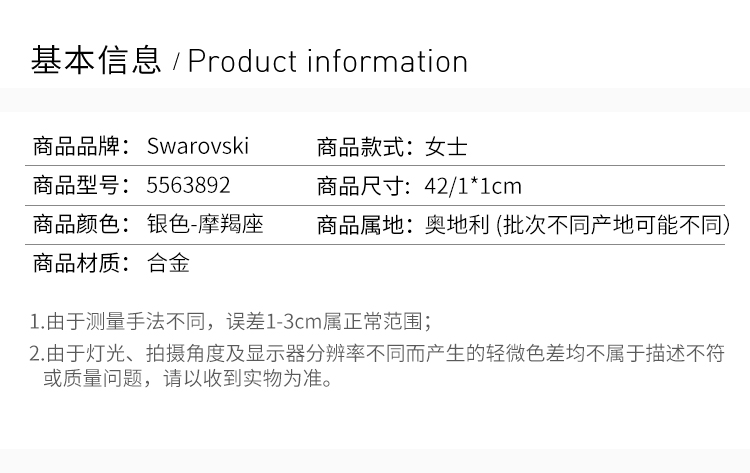Click the 批次不同产地可能不同 parenthetical note
The height and width of the screenshot is (473, 750).
pos(613,225)
